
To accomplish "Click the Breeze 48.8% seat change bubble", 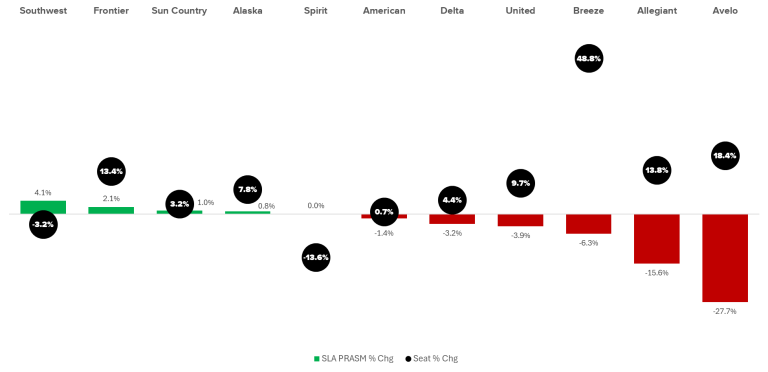I will pyautogui.click(x=588, y=58).
